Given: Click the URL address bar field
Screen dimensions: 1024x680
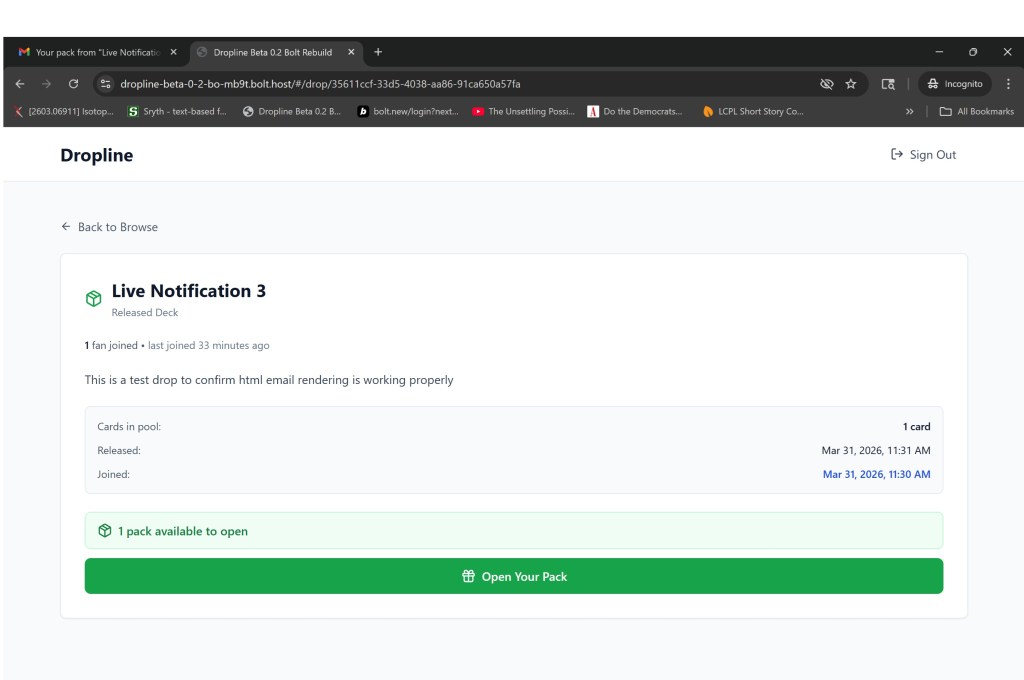Looking at the screenshot, I should pos(450,84).
